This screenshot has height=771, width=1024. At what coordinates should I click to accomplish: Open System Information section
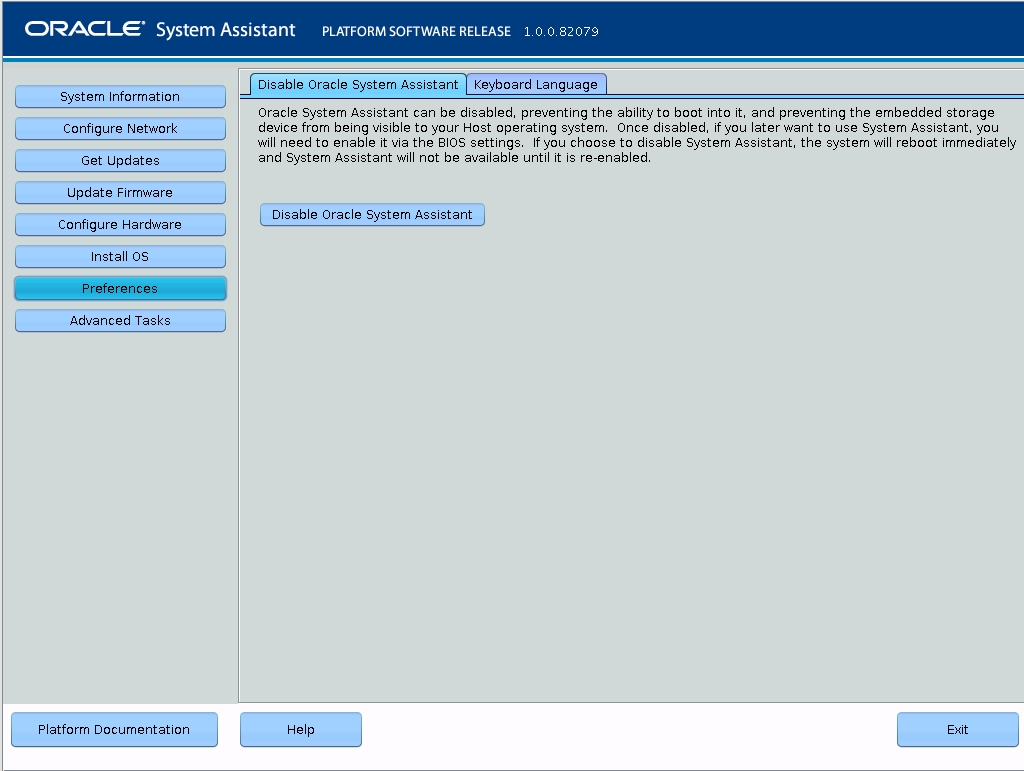pos(120,97)
